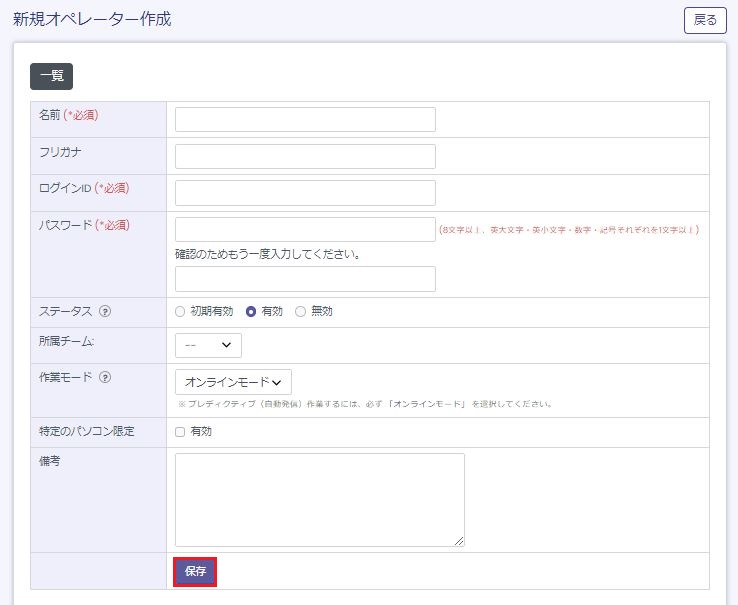Open the 作業モード help question-mark icon

(x=105, y=377)
